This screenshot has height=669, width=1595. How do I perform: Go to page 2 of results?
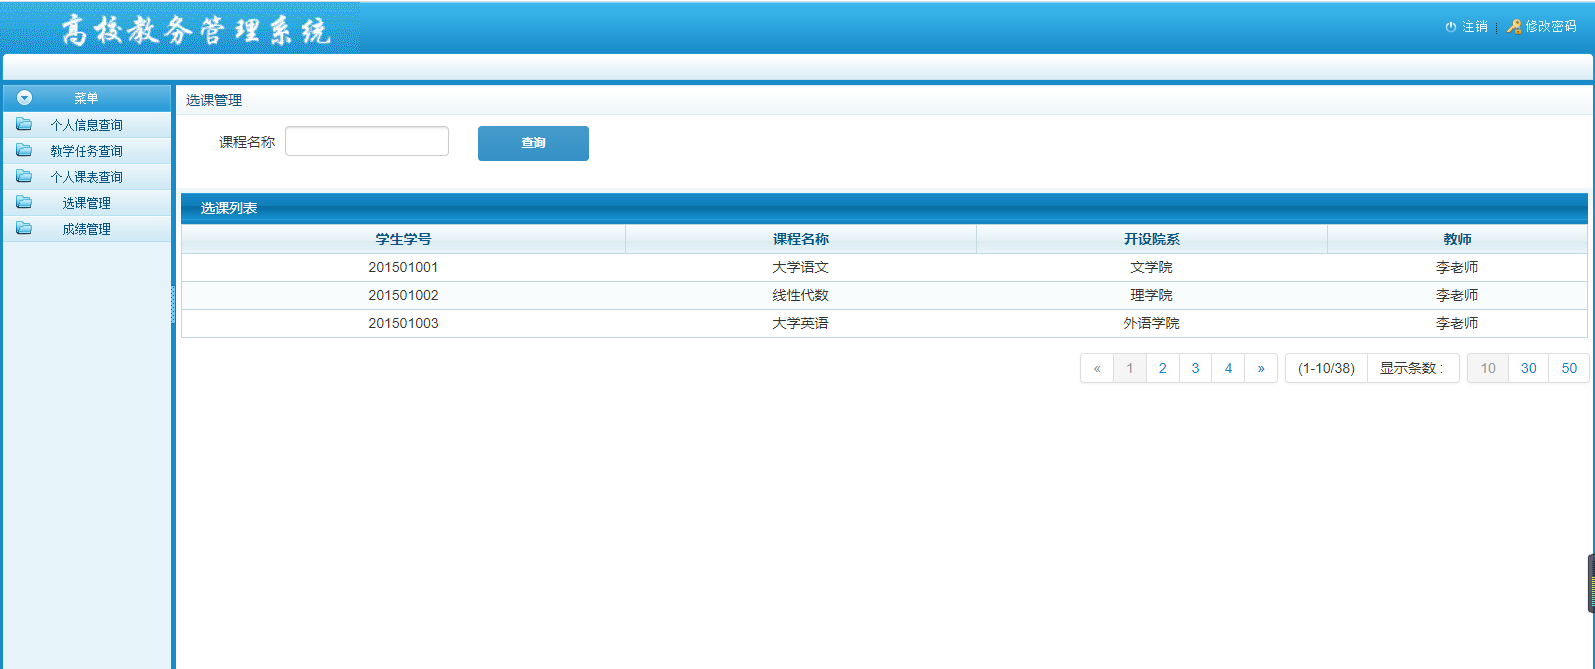click(1162, 368)
